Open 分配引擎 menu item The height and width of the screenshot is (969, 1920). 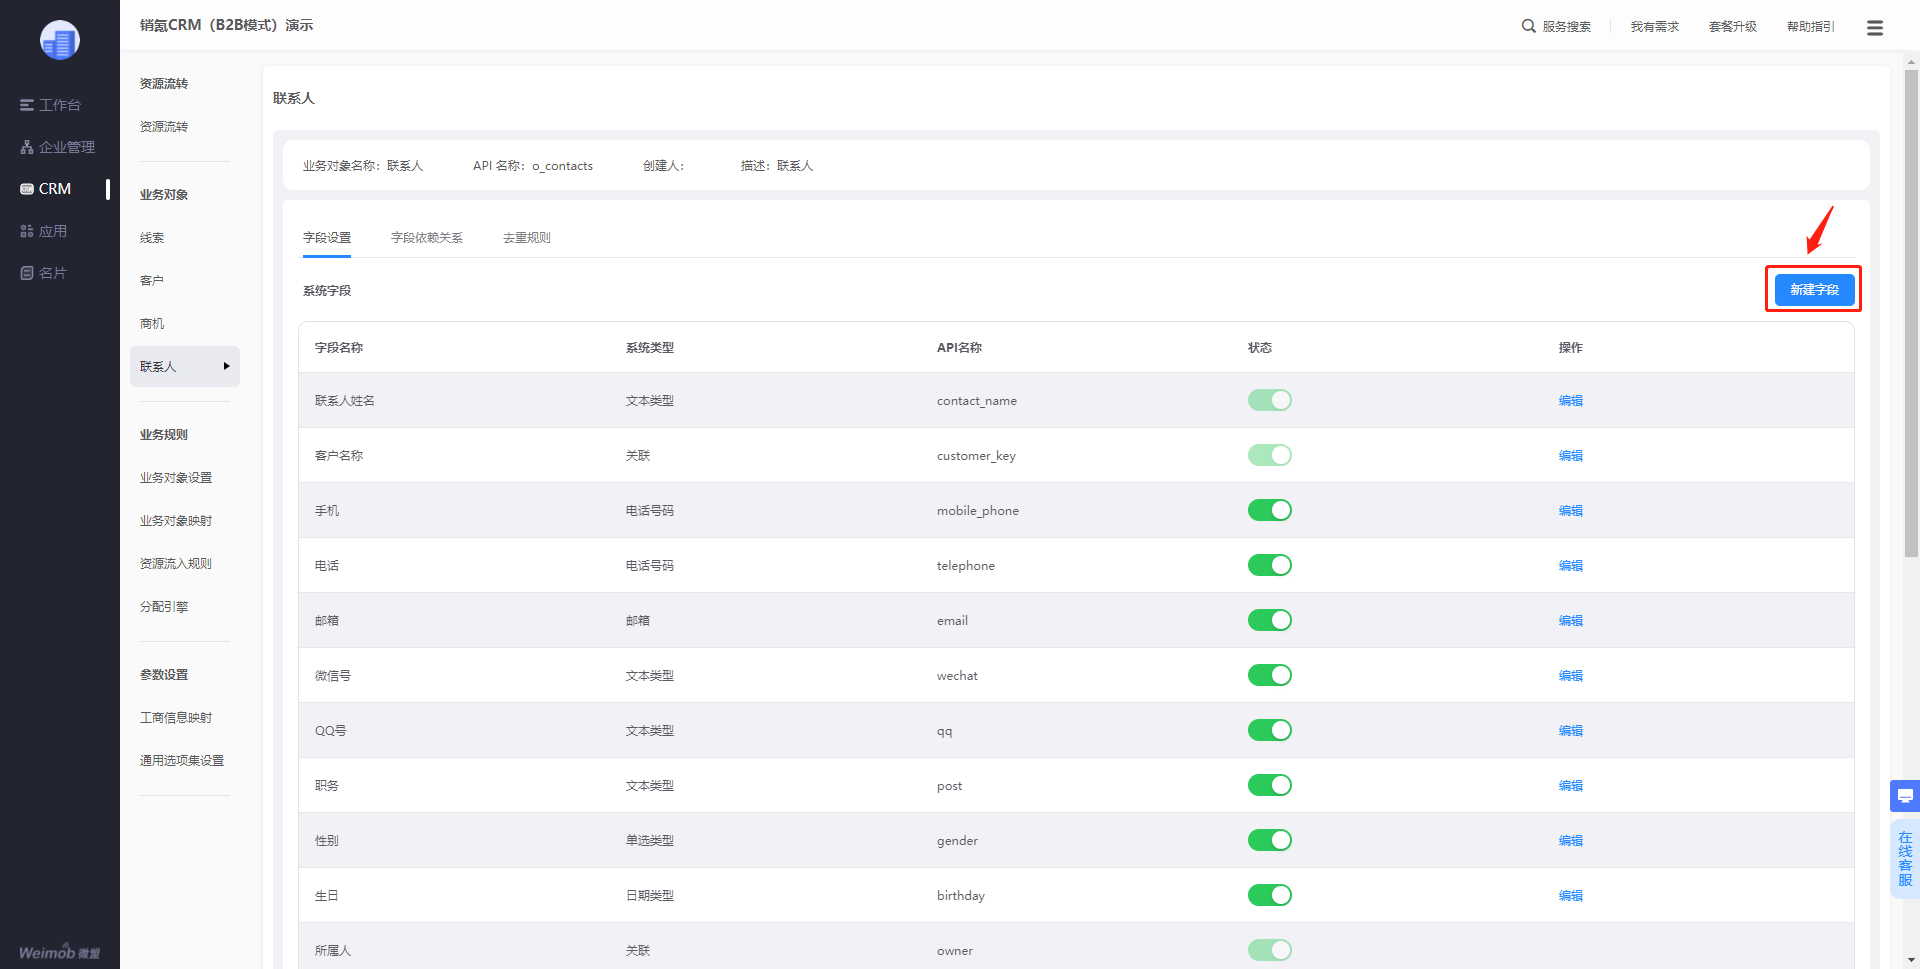164,607
